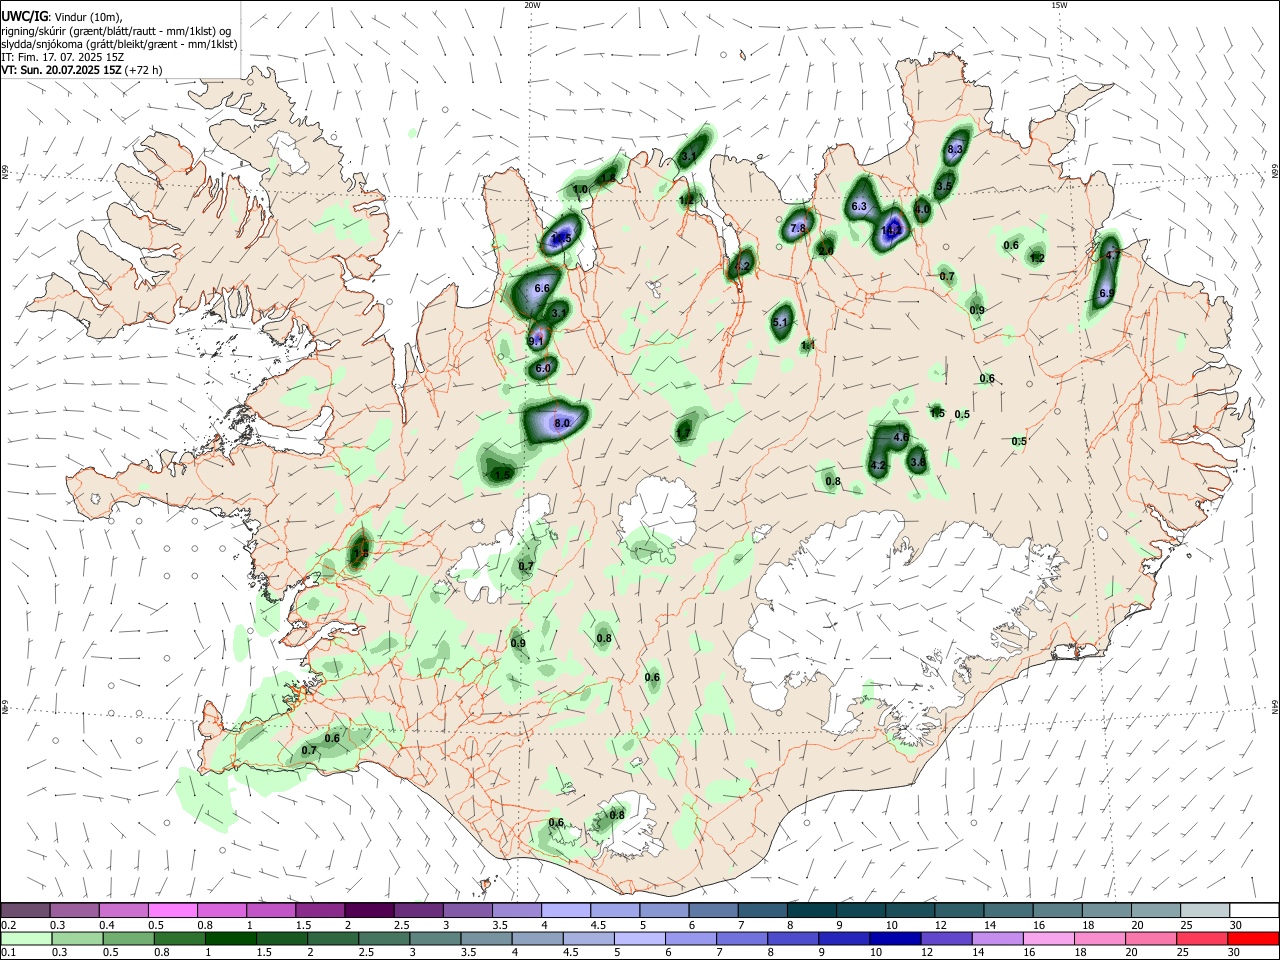Click the 1.1 precipitation value
This screenshot has height=960, width=1280.
pos(808,345)
